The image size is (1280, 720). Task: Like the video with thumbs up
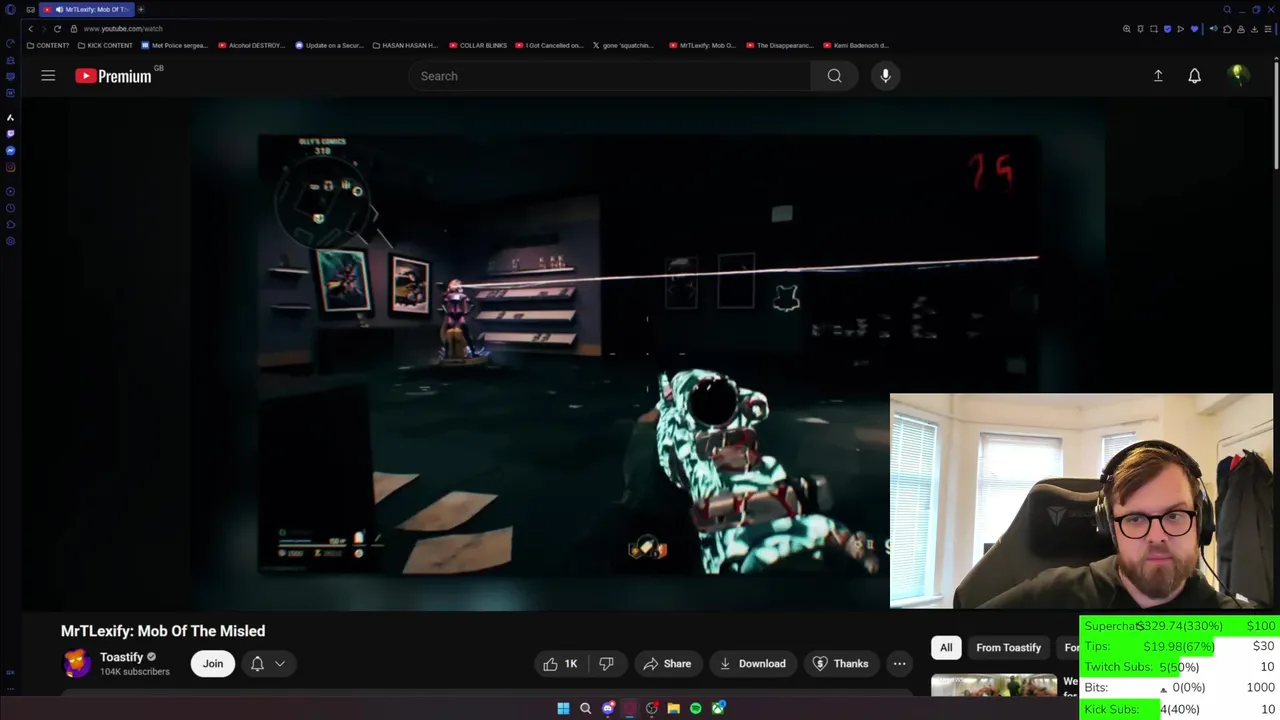pyautogui.click(x=560, y=664)
